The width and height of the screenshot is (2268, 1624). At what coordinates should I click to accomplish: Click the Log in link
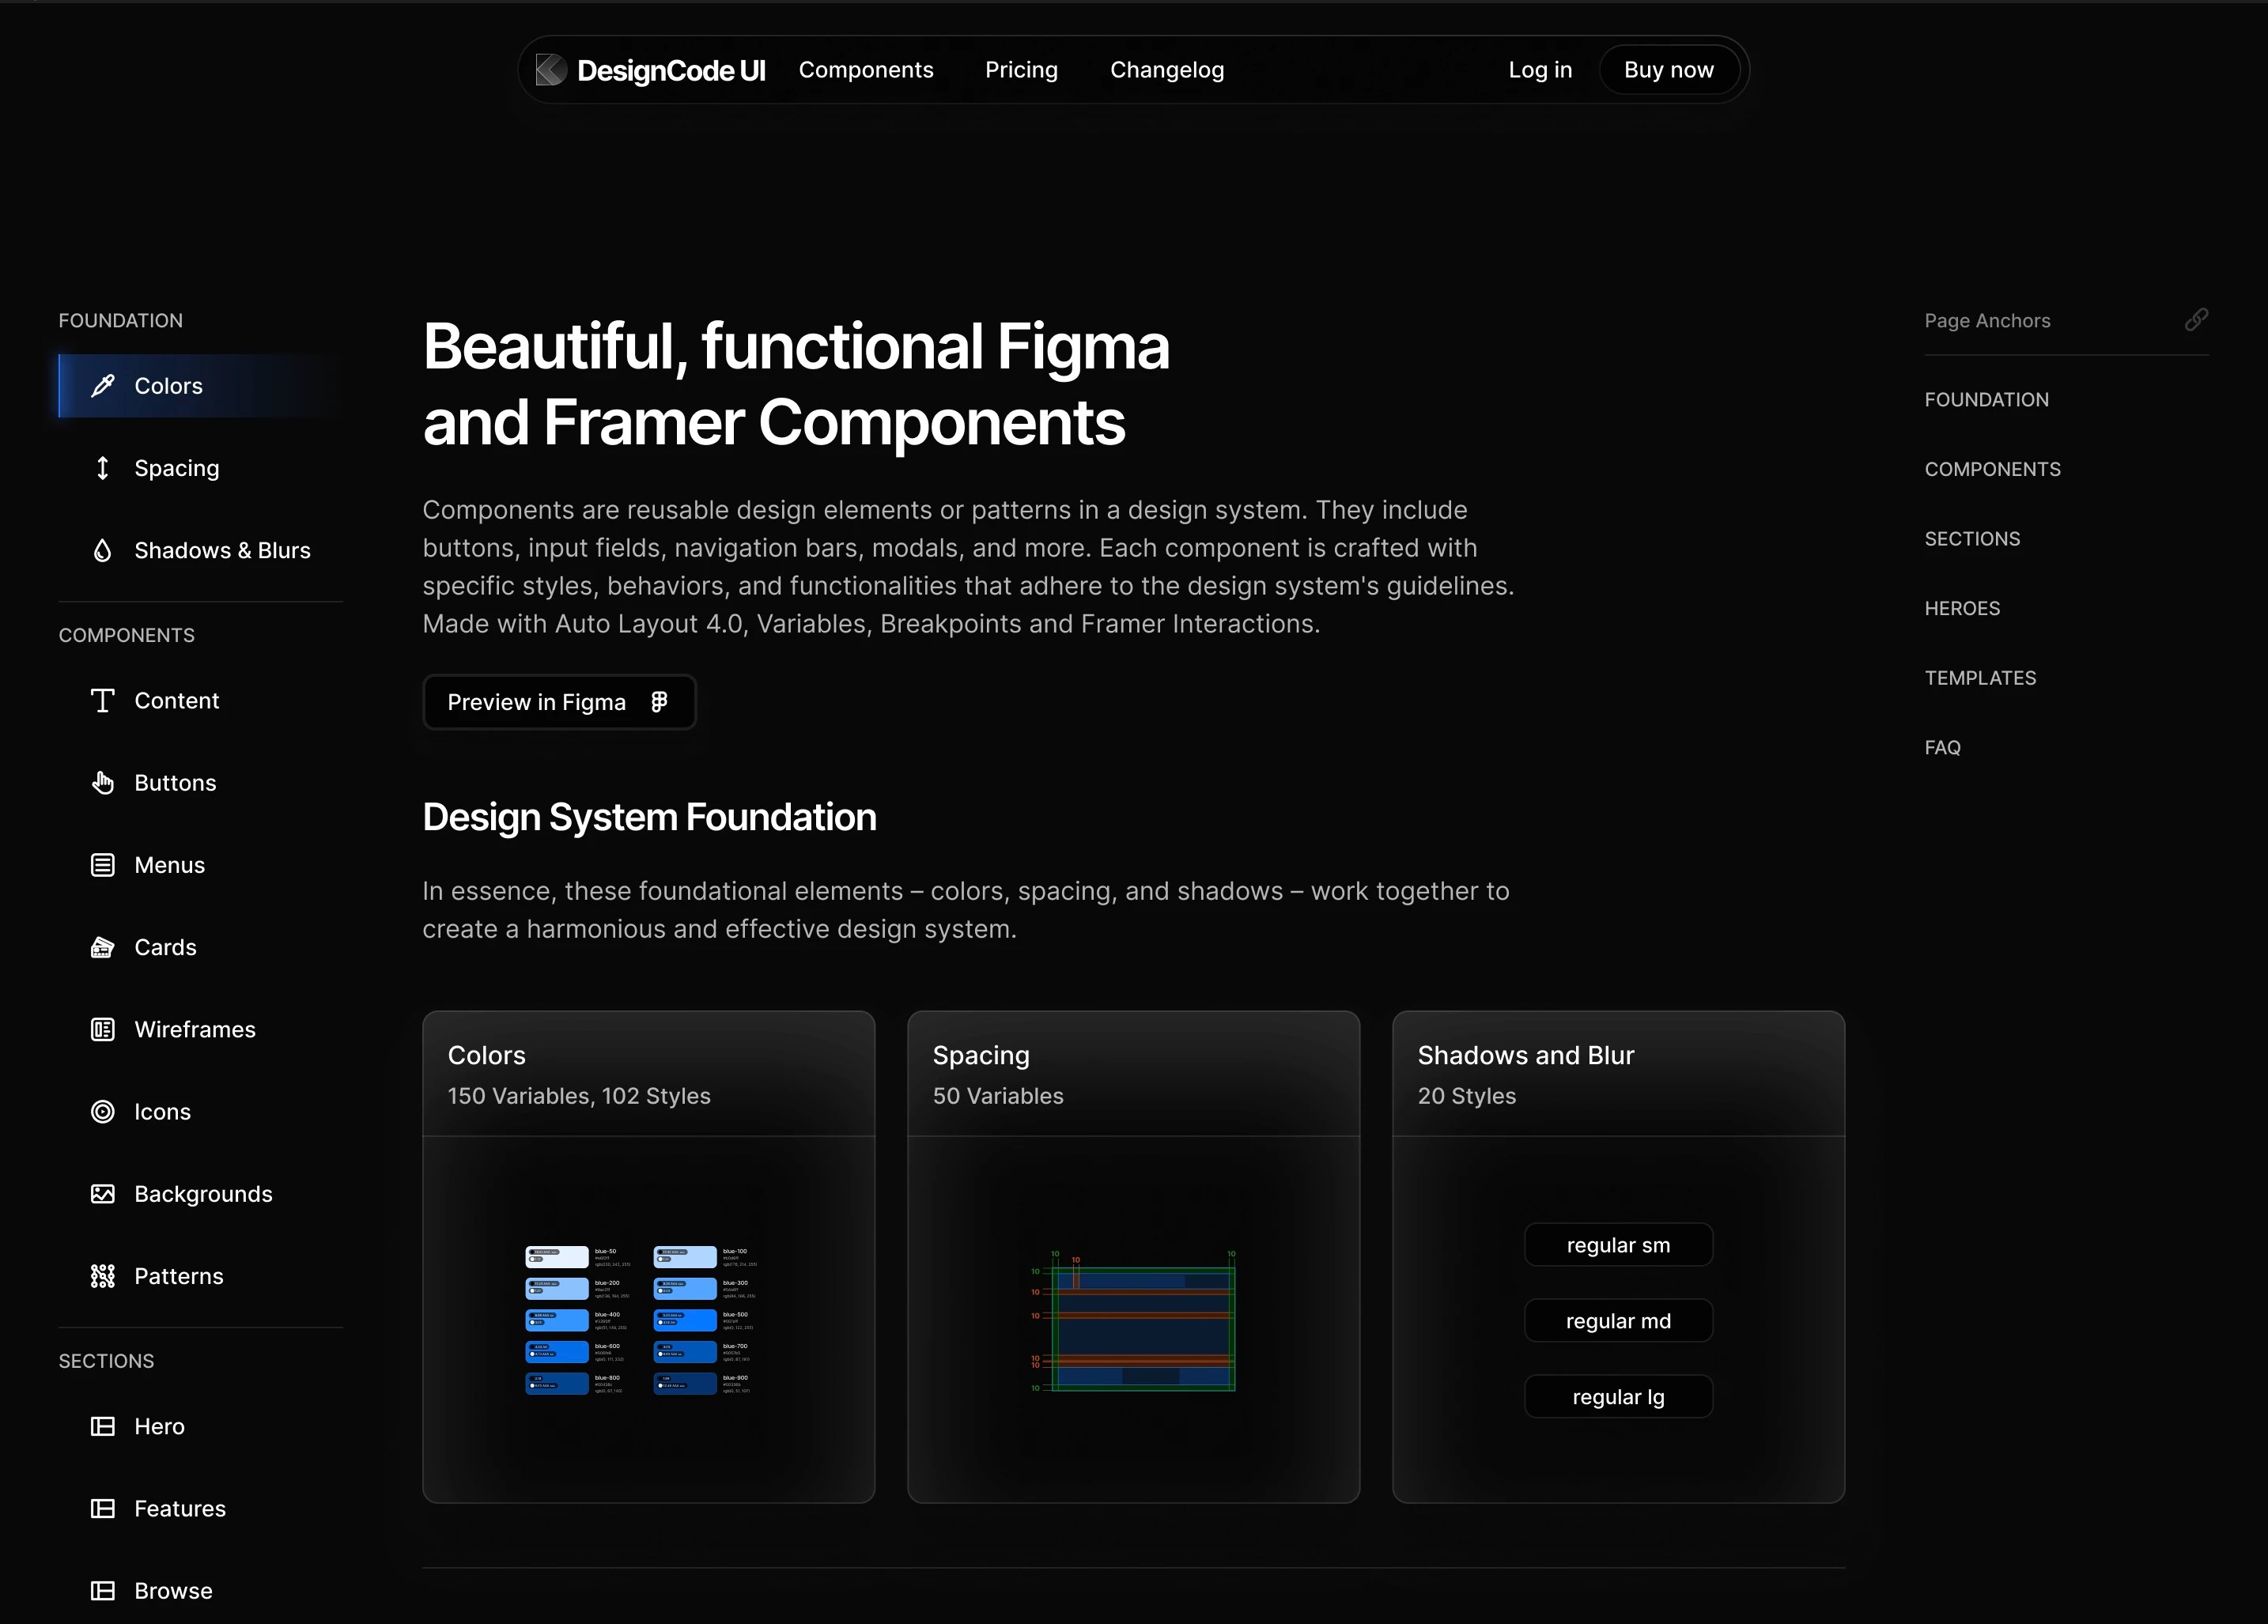point(1540,70)
